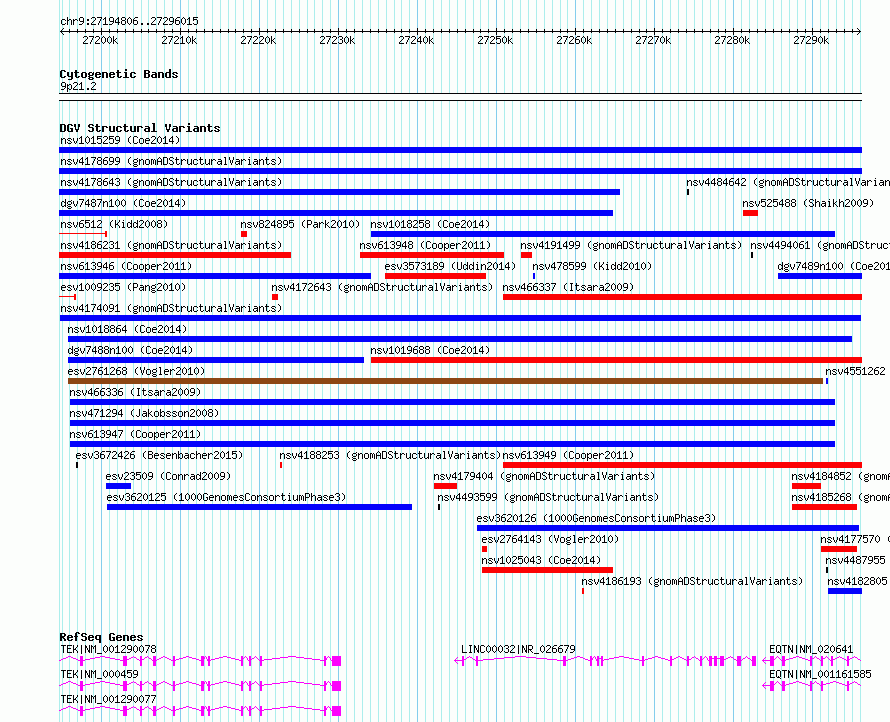
Task: Click nsv1018864 (Coe2014) variant label
Action: point(127,329)
